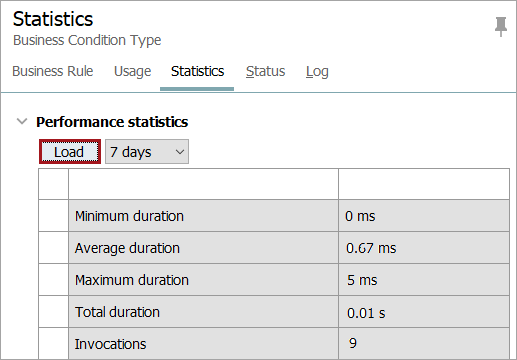
Task: Switch to the Business Rule tab
Action: click(x=53, y=71)
